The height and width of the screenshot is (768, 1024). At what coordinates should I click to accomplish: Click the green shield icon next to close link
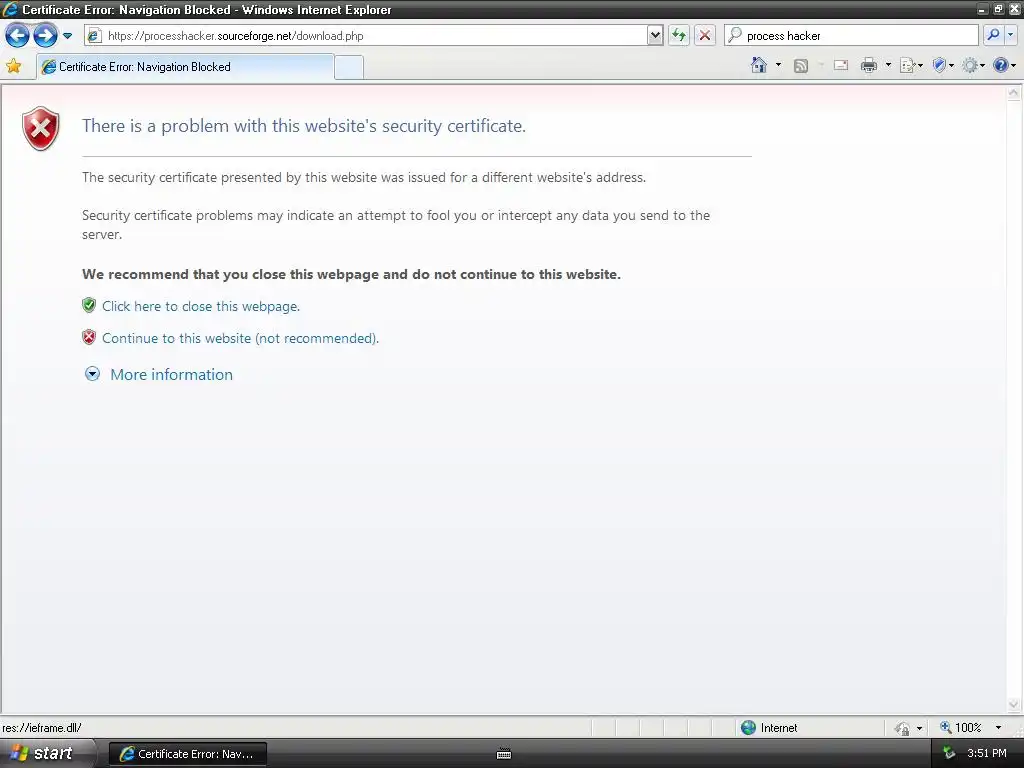coord(89,305)
